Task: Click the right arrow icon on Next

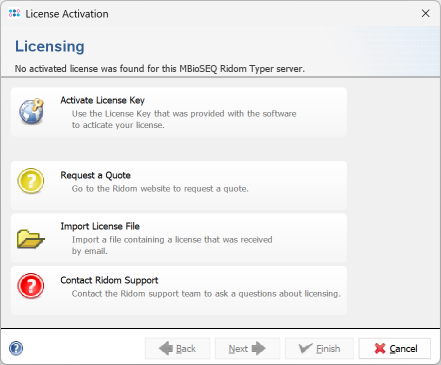Action: tap(259, 348)
